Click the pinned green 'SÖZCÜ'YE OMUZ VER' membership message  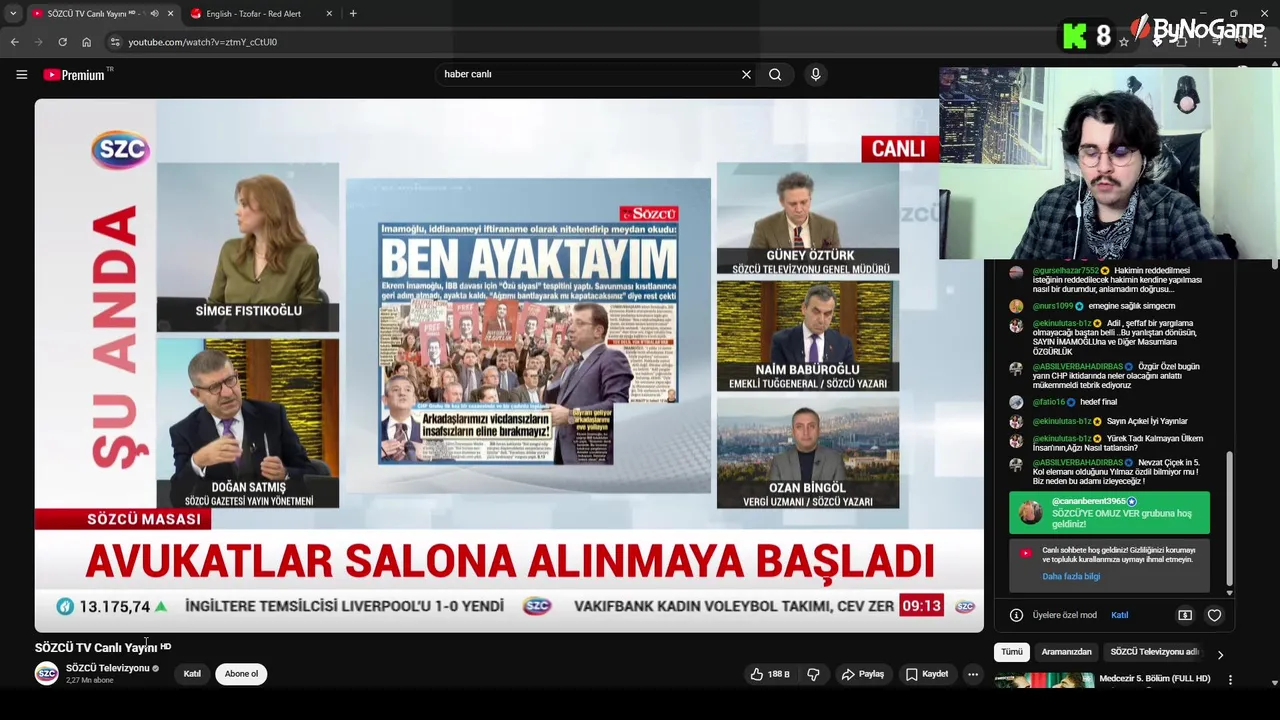tap(1109, 513)
